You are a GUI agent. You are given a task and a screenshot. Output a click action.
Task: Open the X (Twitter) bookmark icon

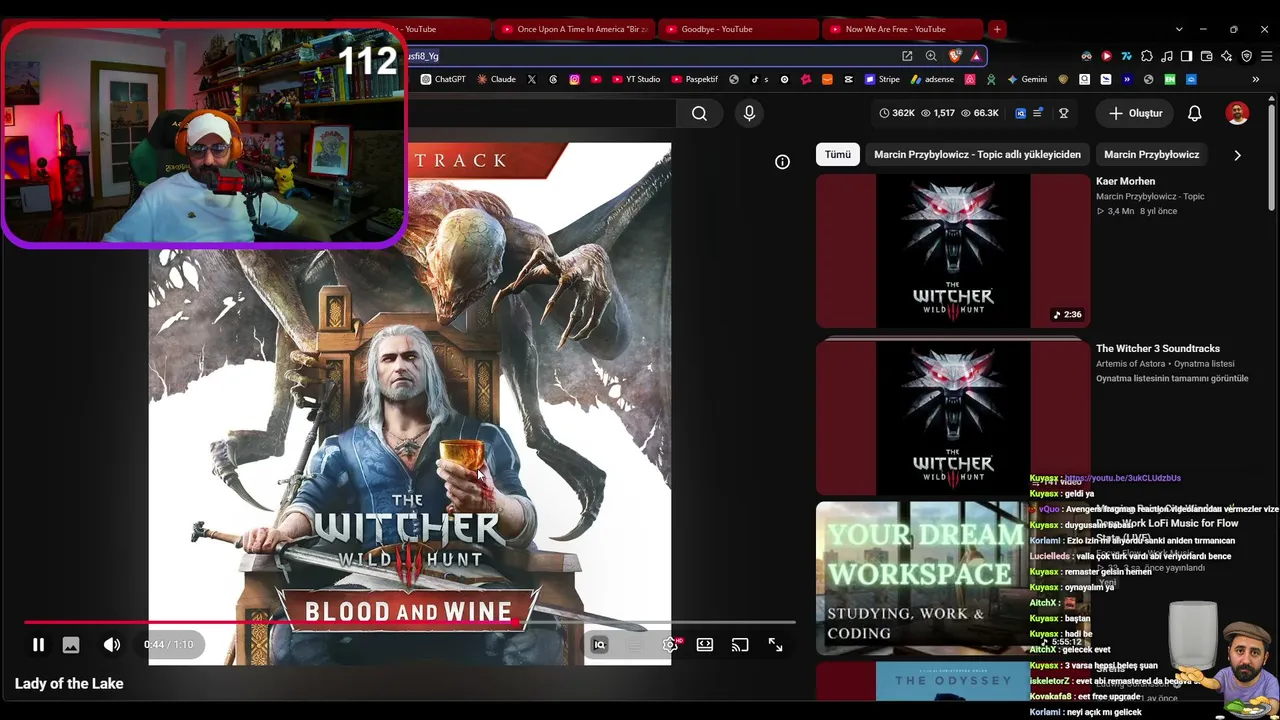tap(531, 79)
